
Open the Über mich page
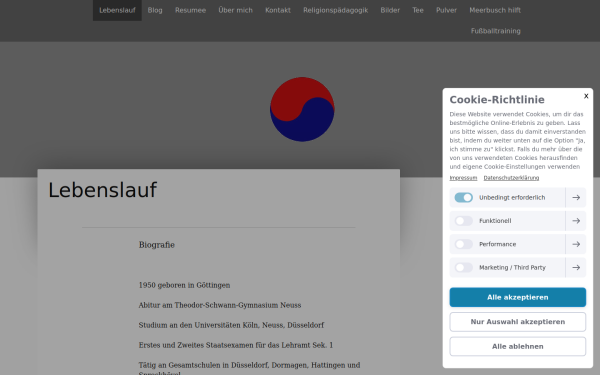(x=235, y=10)
